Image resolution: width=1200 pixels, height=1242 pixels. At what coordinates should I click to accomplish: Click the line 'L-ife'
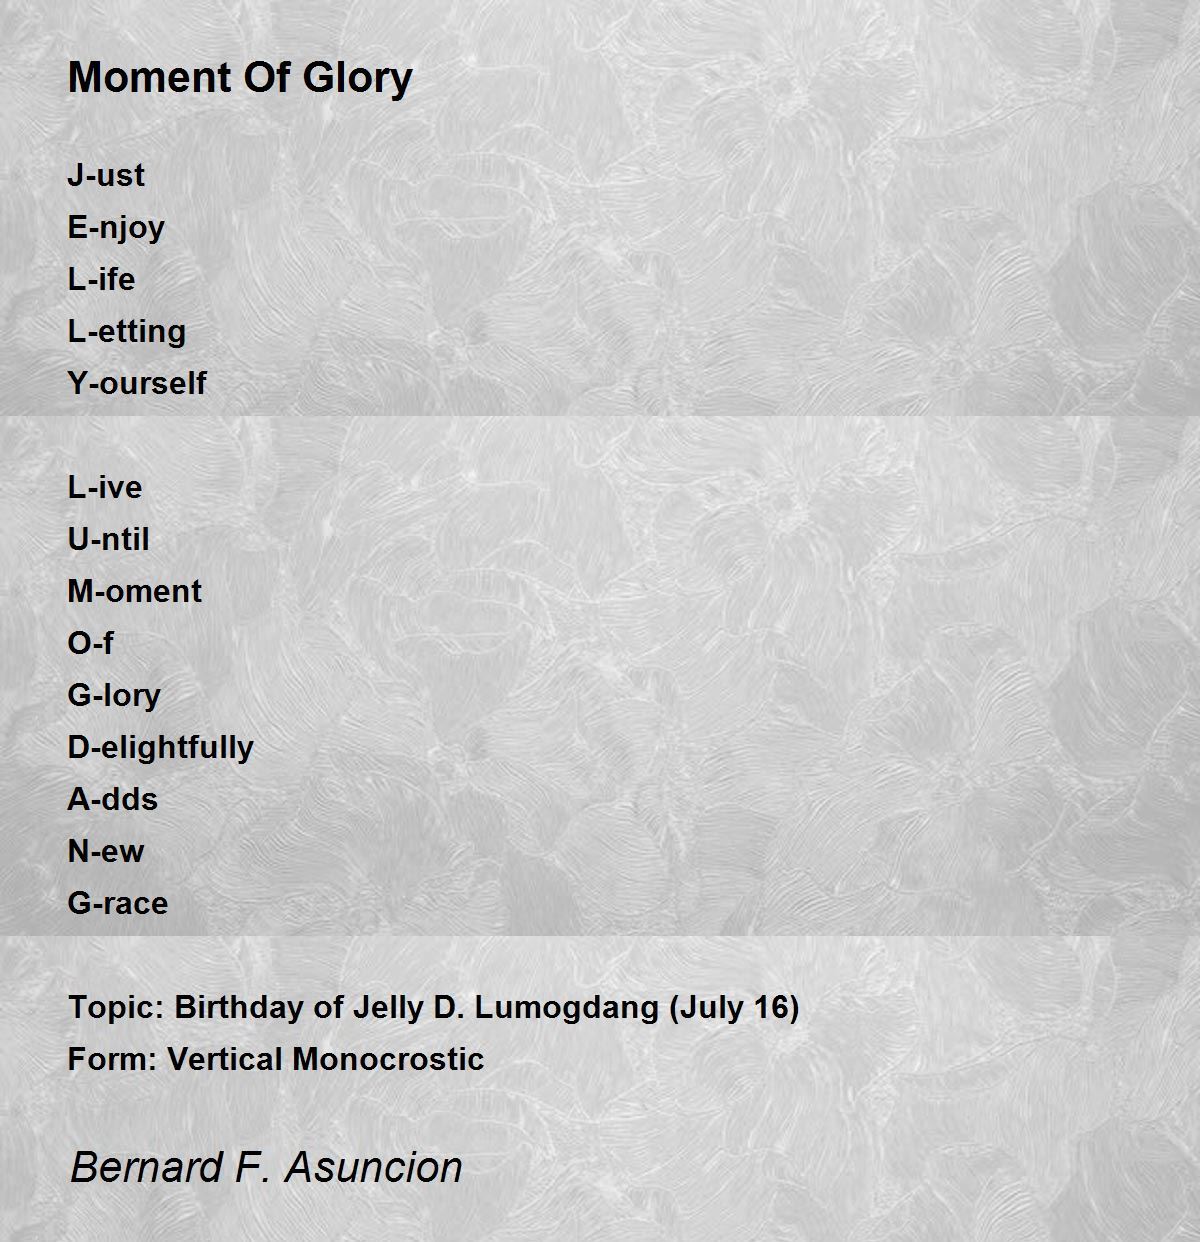click(101, 279)
